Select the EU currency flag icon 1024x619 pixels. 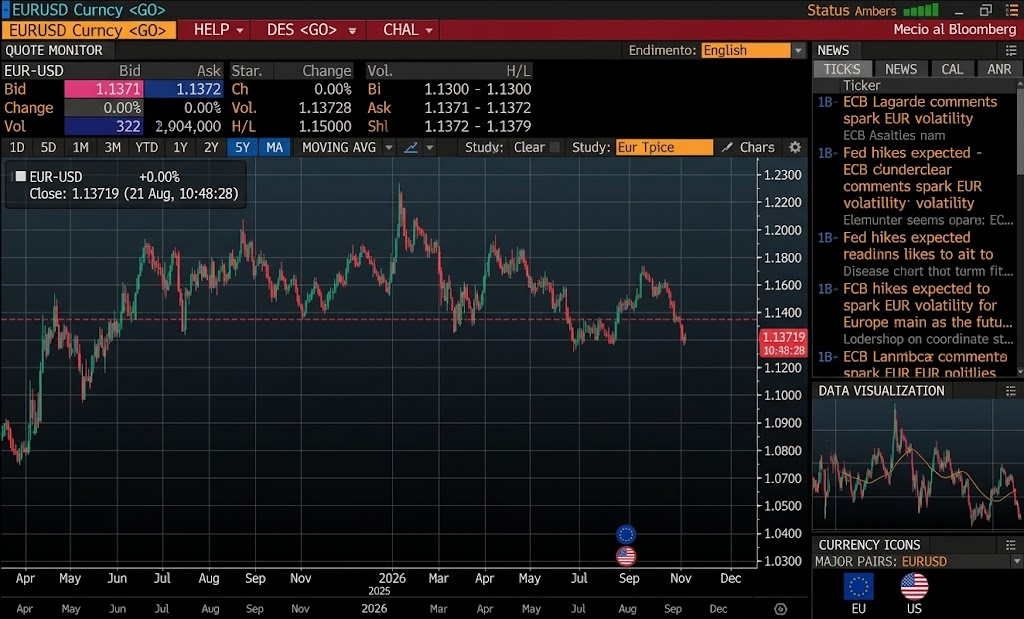click(858, 586)
